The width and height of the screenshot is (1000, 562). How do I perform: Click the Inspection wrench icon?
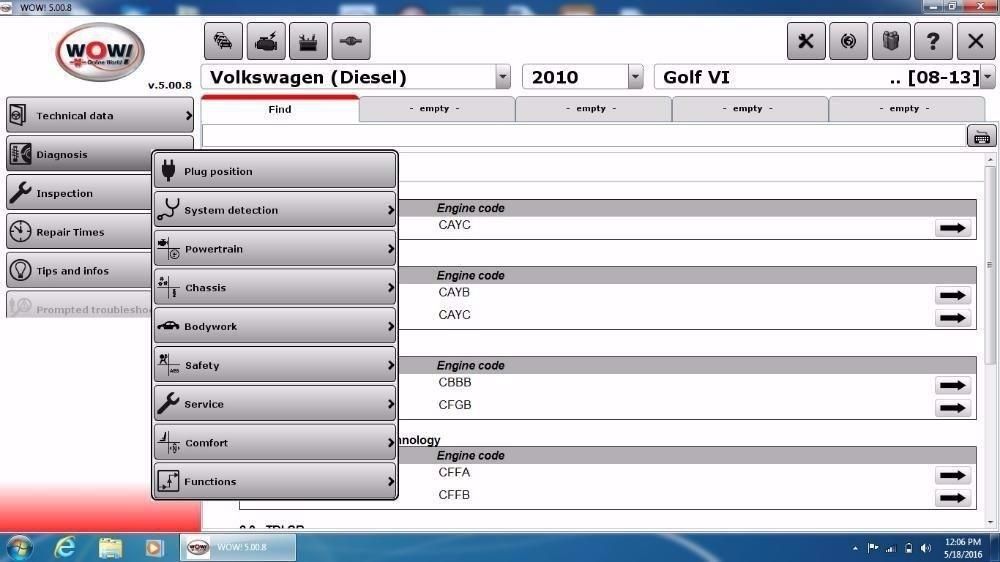pos(20,192)
